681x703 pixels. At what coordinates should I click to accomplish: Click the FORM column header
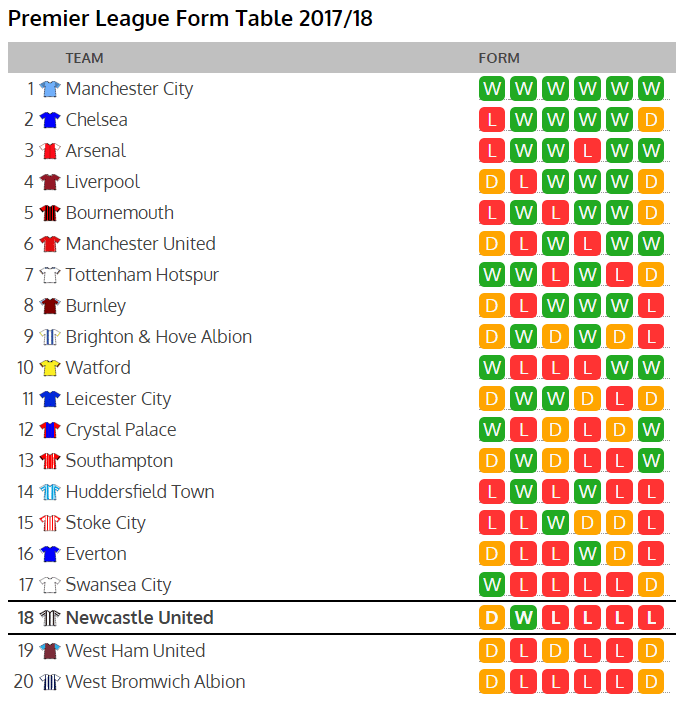[x=499, y=58]
